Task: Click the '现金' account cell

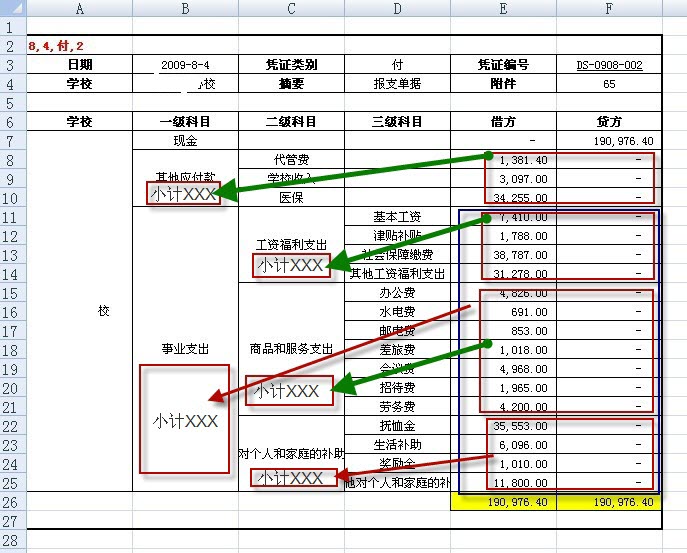Action: 185,141
